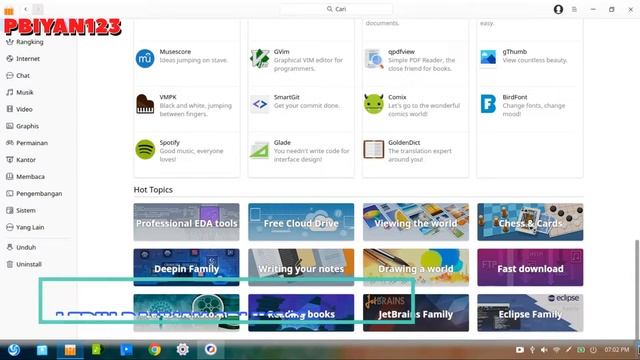Image resolution: width=640 pixels, height=360 pixels.
Task: Click the screen recorder tray icon
Action: 520,350
